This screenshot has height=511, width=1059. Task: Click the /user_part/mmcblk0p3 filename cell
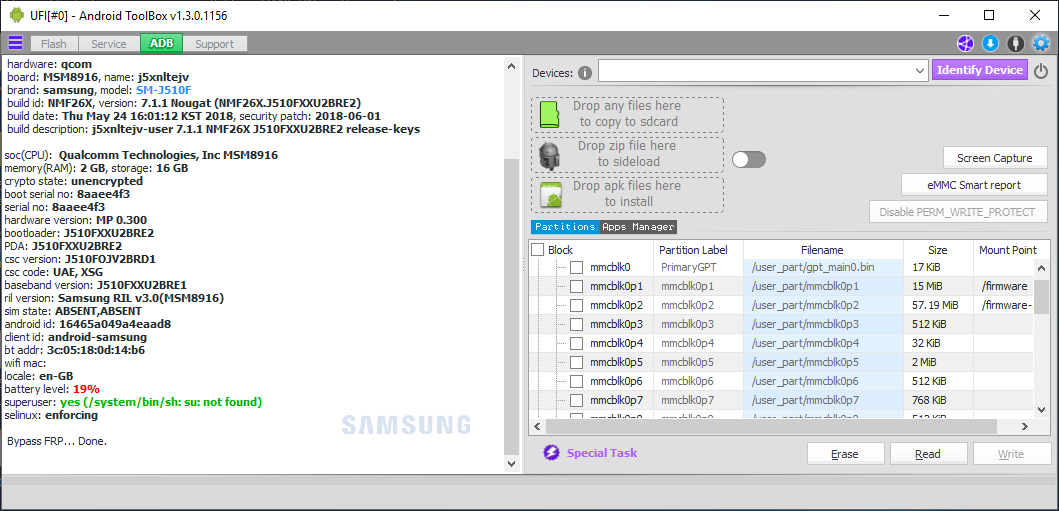pyautogui.click(x=823, y=324)
